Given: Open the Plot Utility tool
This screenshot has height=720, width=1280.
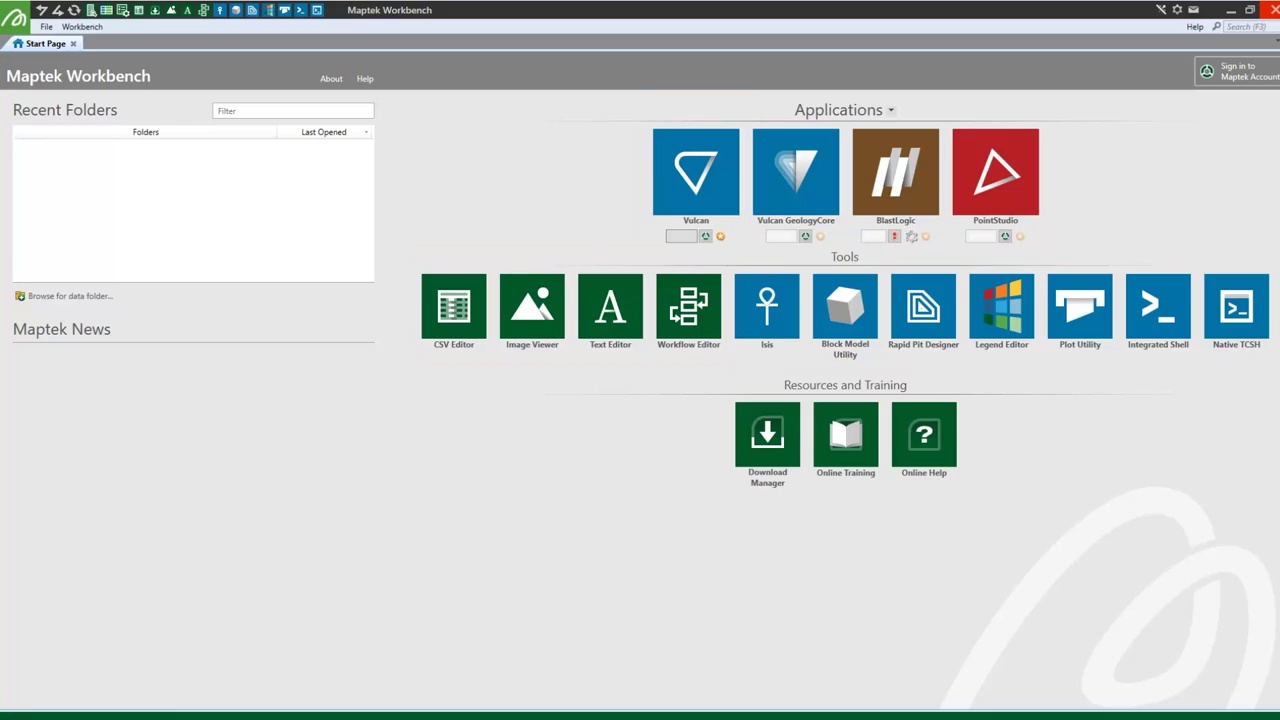Looking at the screenshot, I should 1080,306.
